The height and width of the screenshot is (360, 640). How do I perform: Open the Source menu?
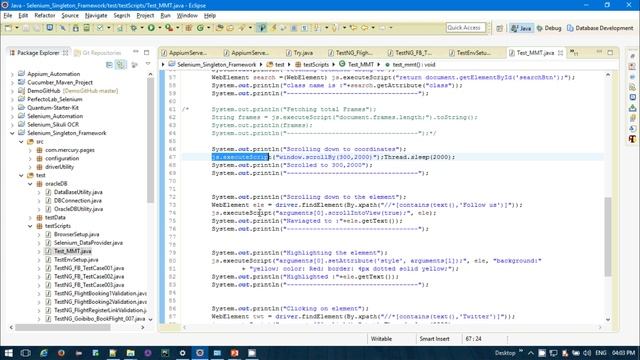[x=70, y=16]
